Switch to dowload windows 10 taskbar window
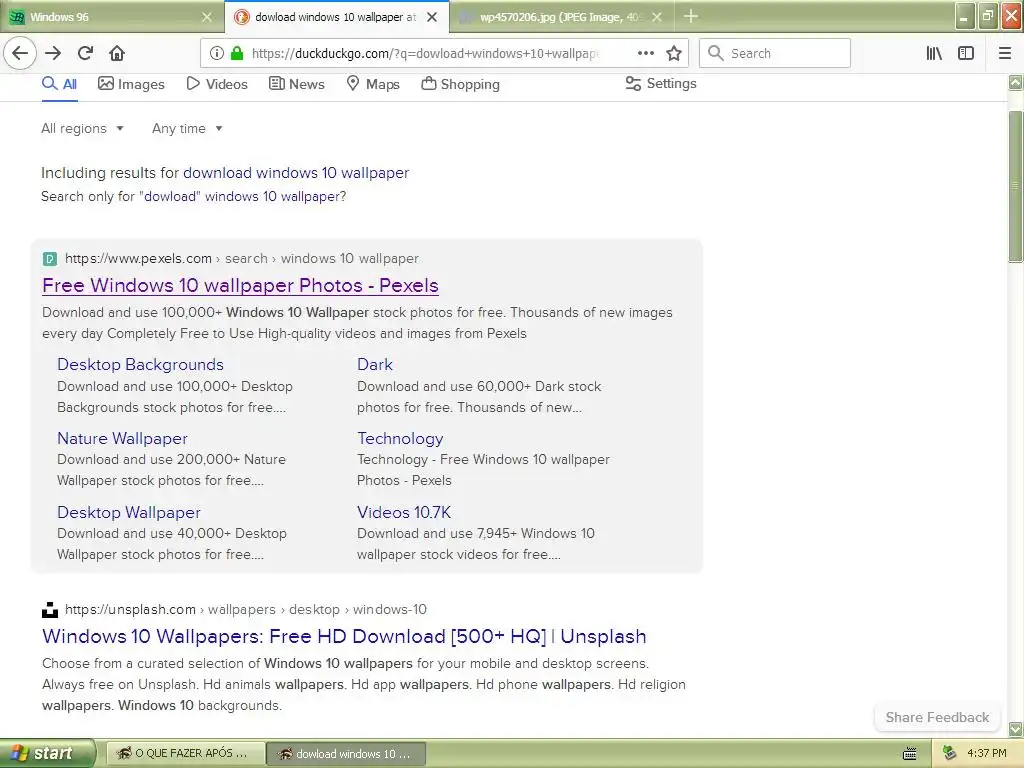1024x768 pixels. pos(346,754)
